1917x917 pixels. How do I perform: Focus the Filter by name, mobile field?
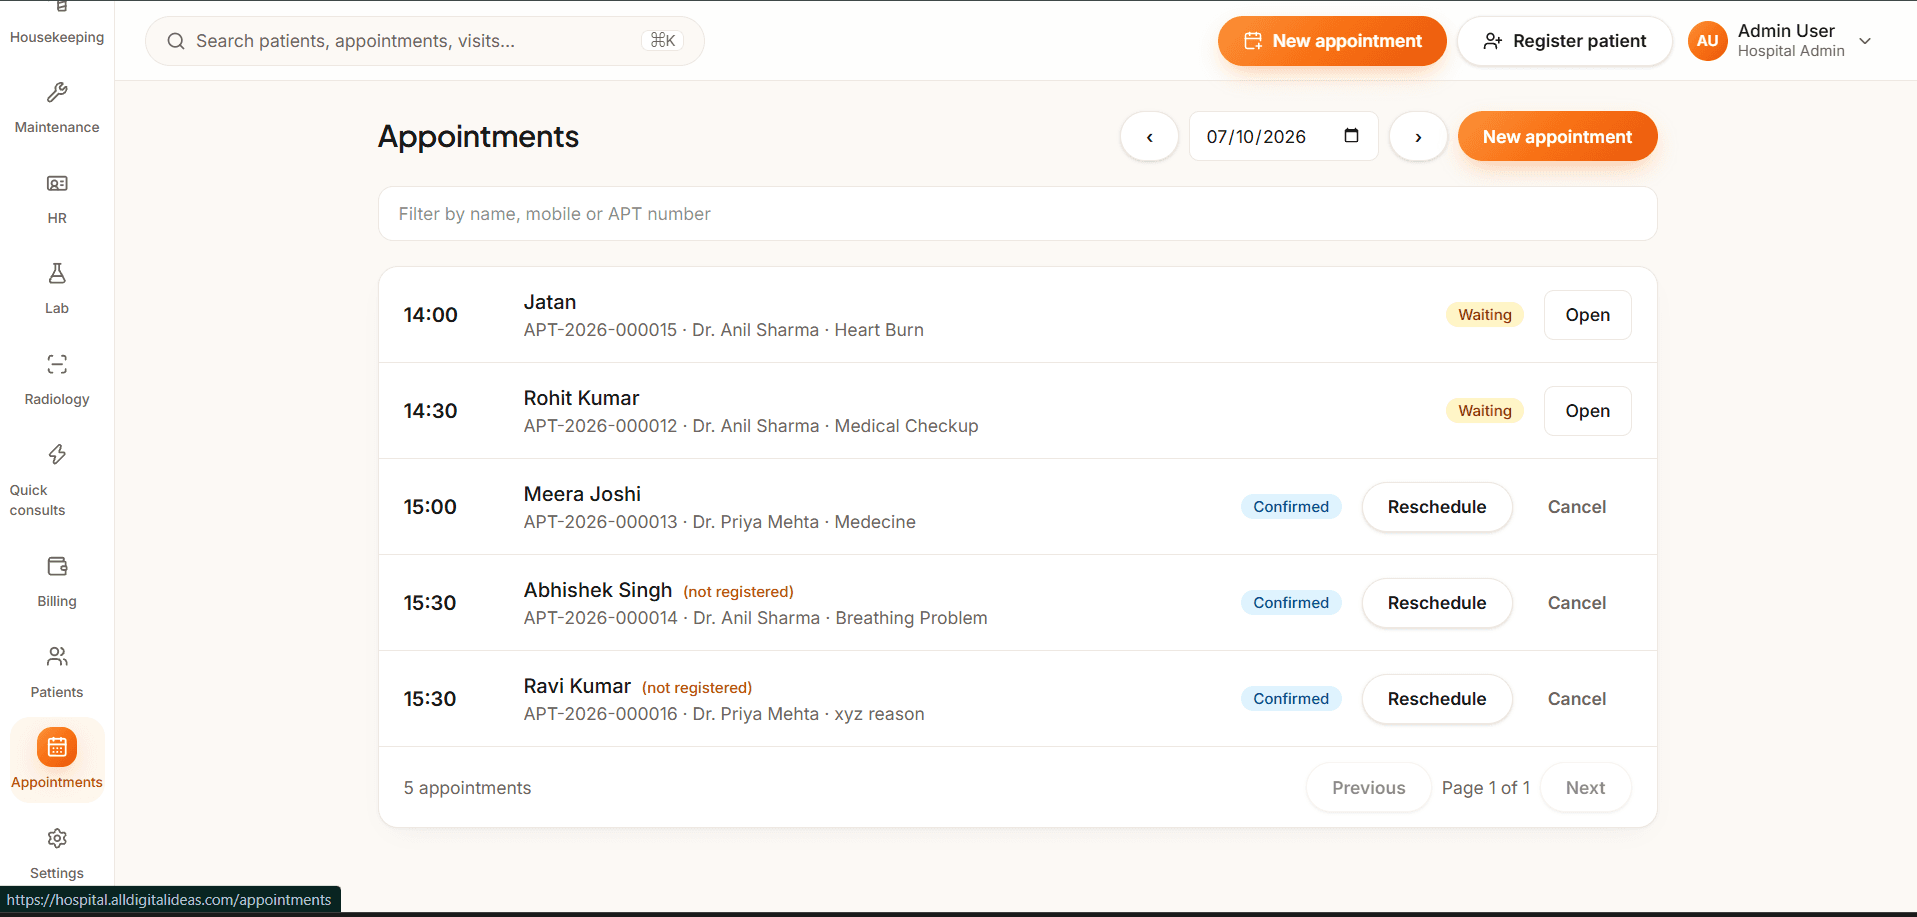pos(1017,214)
